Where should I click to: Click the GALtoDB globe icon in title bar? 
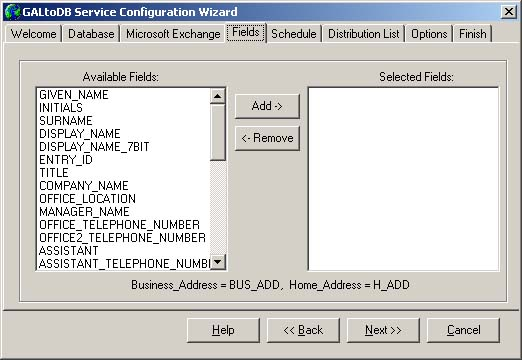click(13, 12)
